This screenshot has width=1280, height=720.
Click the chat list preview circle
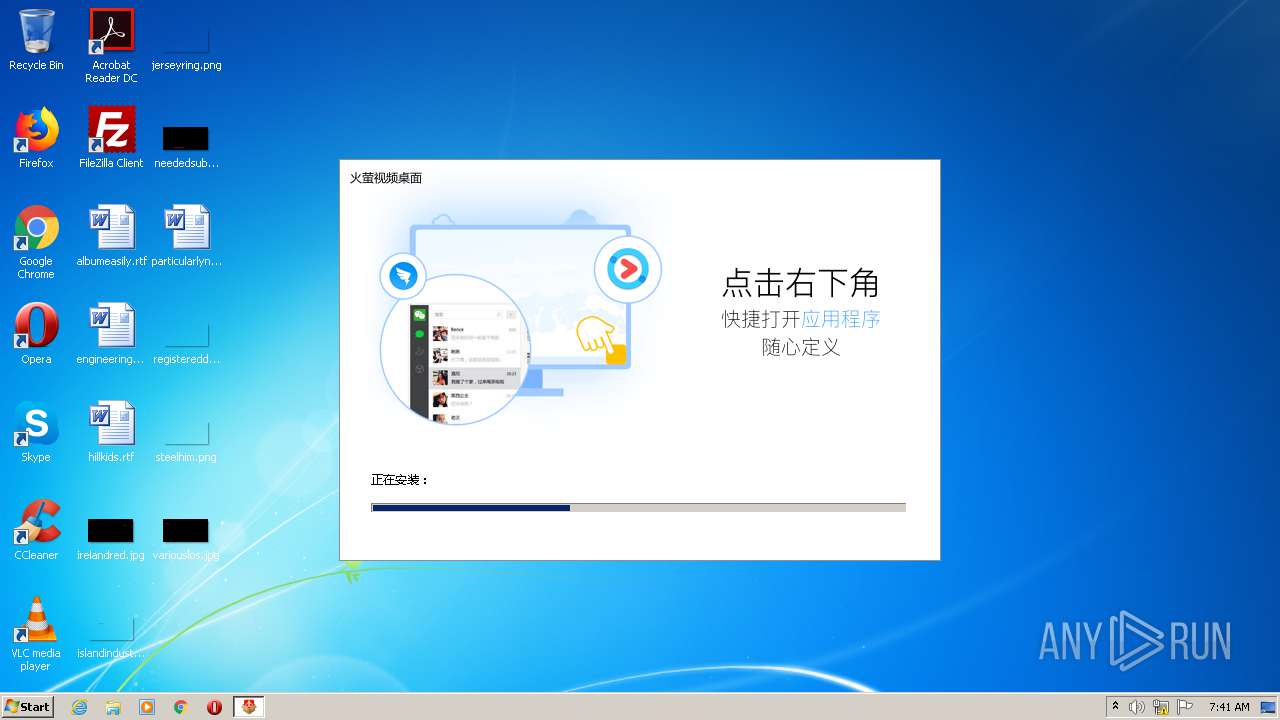click(x=455, y=349)
